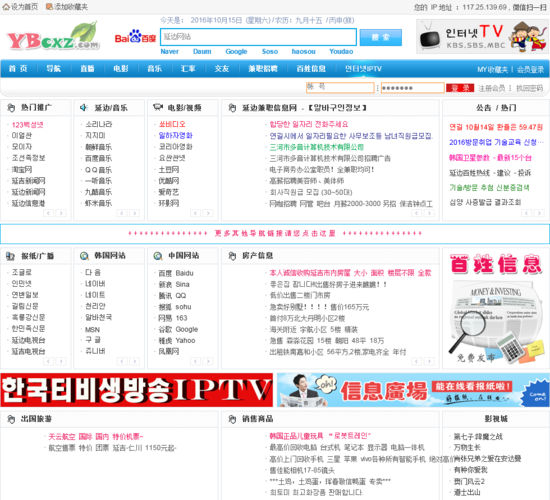Screen dimensions: 550x500
Task: Click the icon beside 销售商品 header
Action: 232,419
